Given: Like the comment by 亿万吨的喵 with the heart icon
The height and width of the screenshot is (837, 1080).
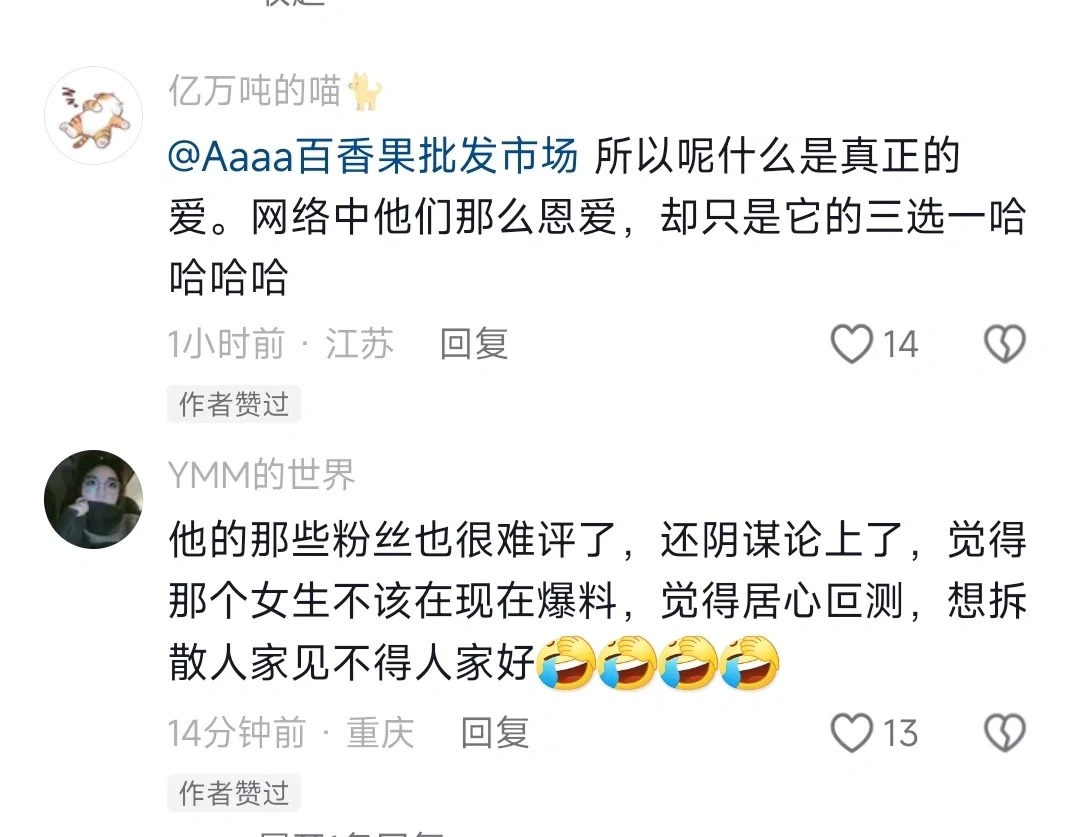Looking at the screenshot, I should (x=851, y=344).
